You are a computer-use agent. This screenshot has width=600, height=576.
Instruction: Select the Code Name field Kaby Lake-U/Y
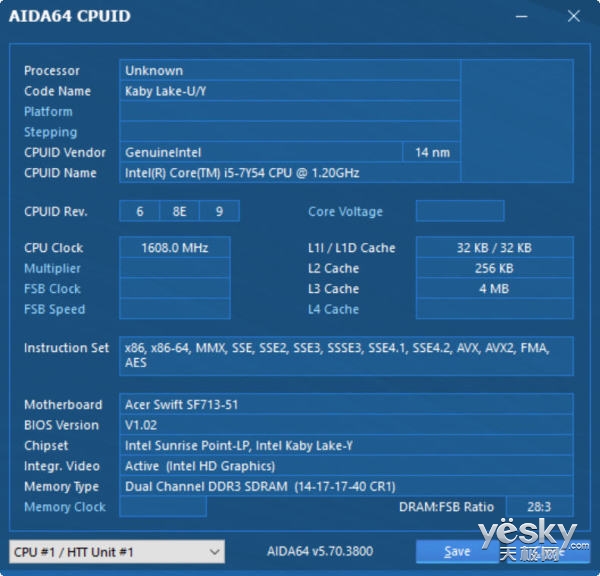[290, 91]
